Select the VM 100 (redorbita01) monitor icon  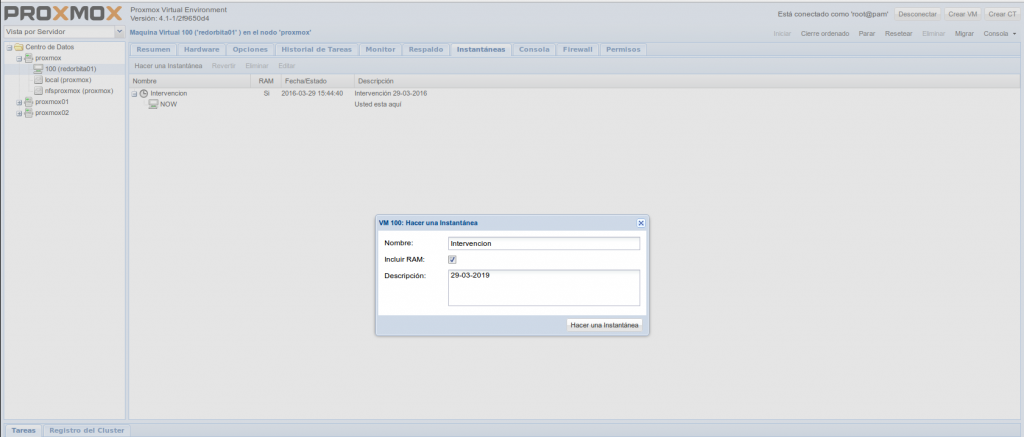pos(38,69)
